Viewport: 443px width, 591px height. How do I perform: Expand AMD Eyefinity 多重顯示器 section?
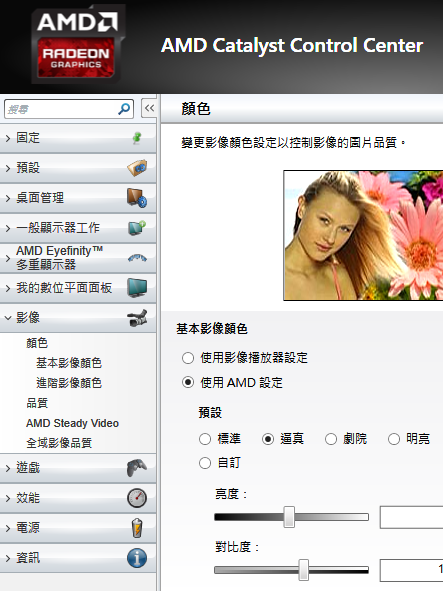pyautogui.click(x=78, y=258)
